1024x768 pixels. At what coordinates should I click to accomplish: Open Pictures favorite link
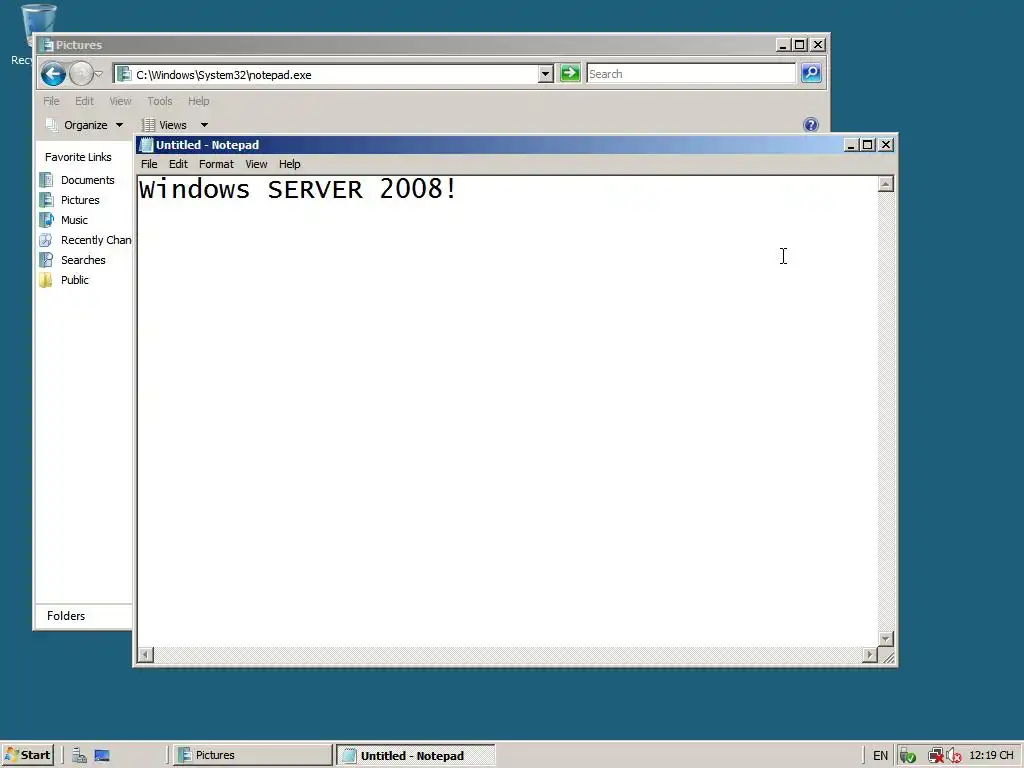80,200
